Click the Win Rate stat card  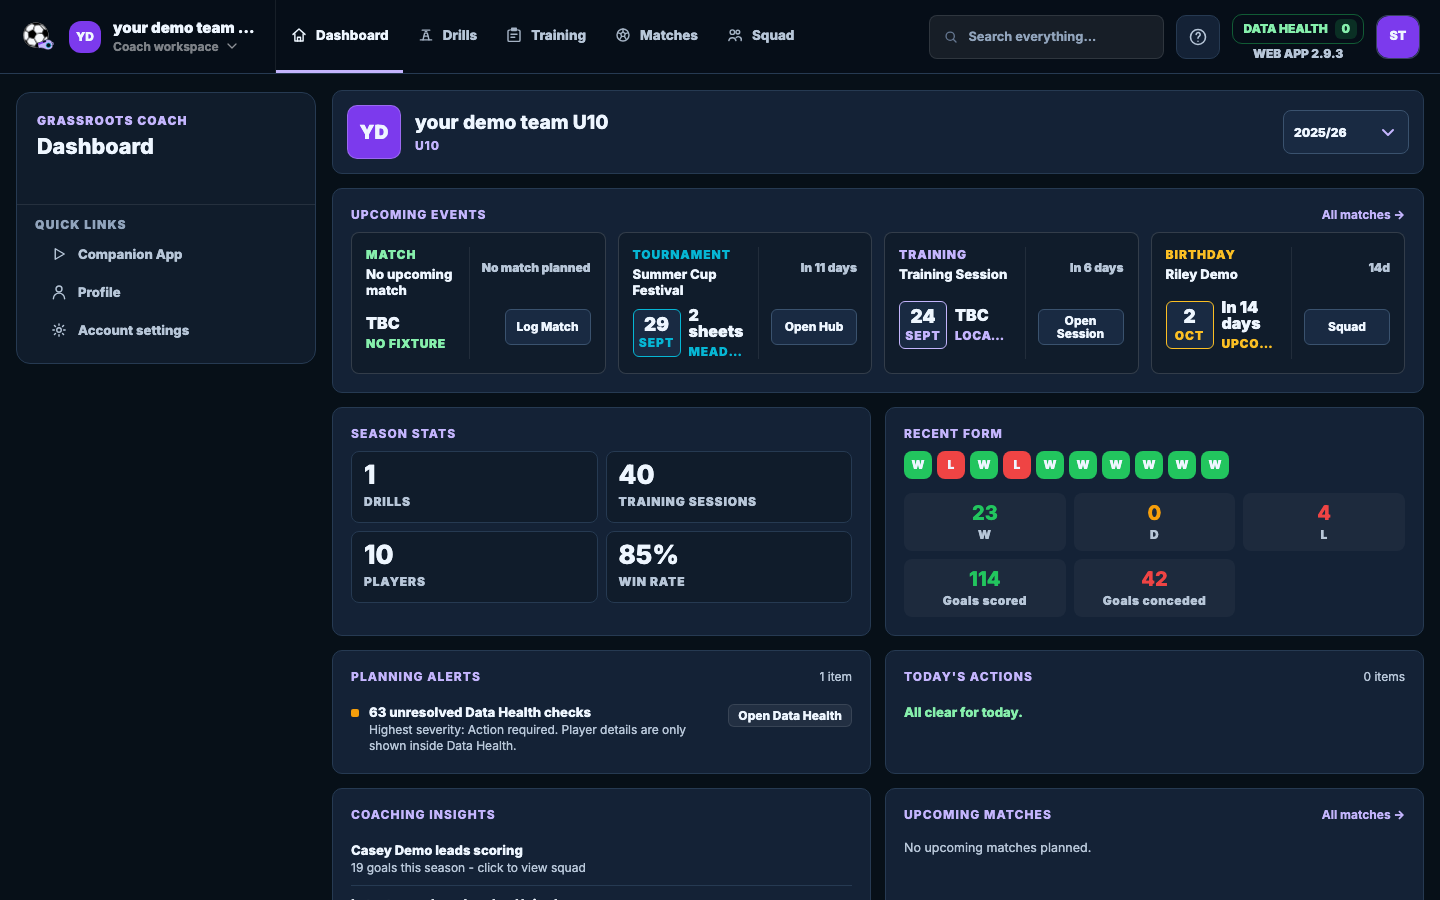[x=729, y=567]
